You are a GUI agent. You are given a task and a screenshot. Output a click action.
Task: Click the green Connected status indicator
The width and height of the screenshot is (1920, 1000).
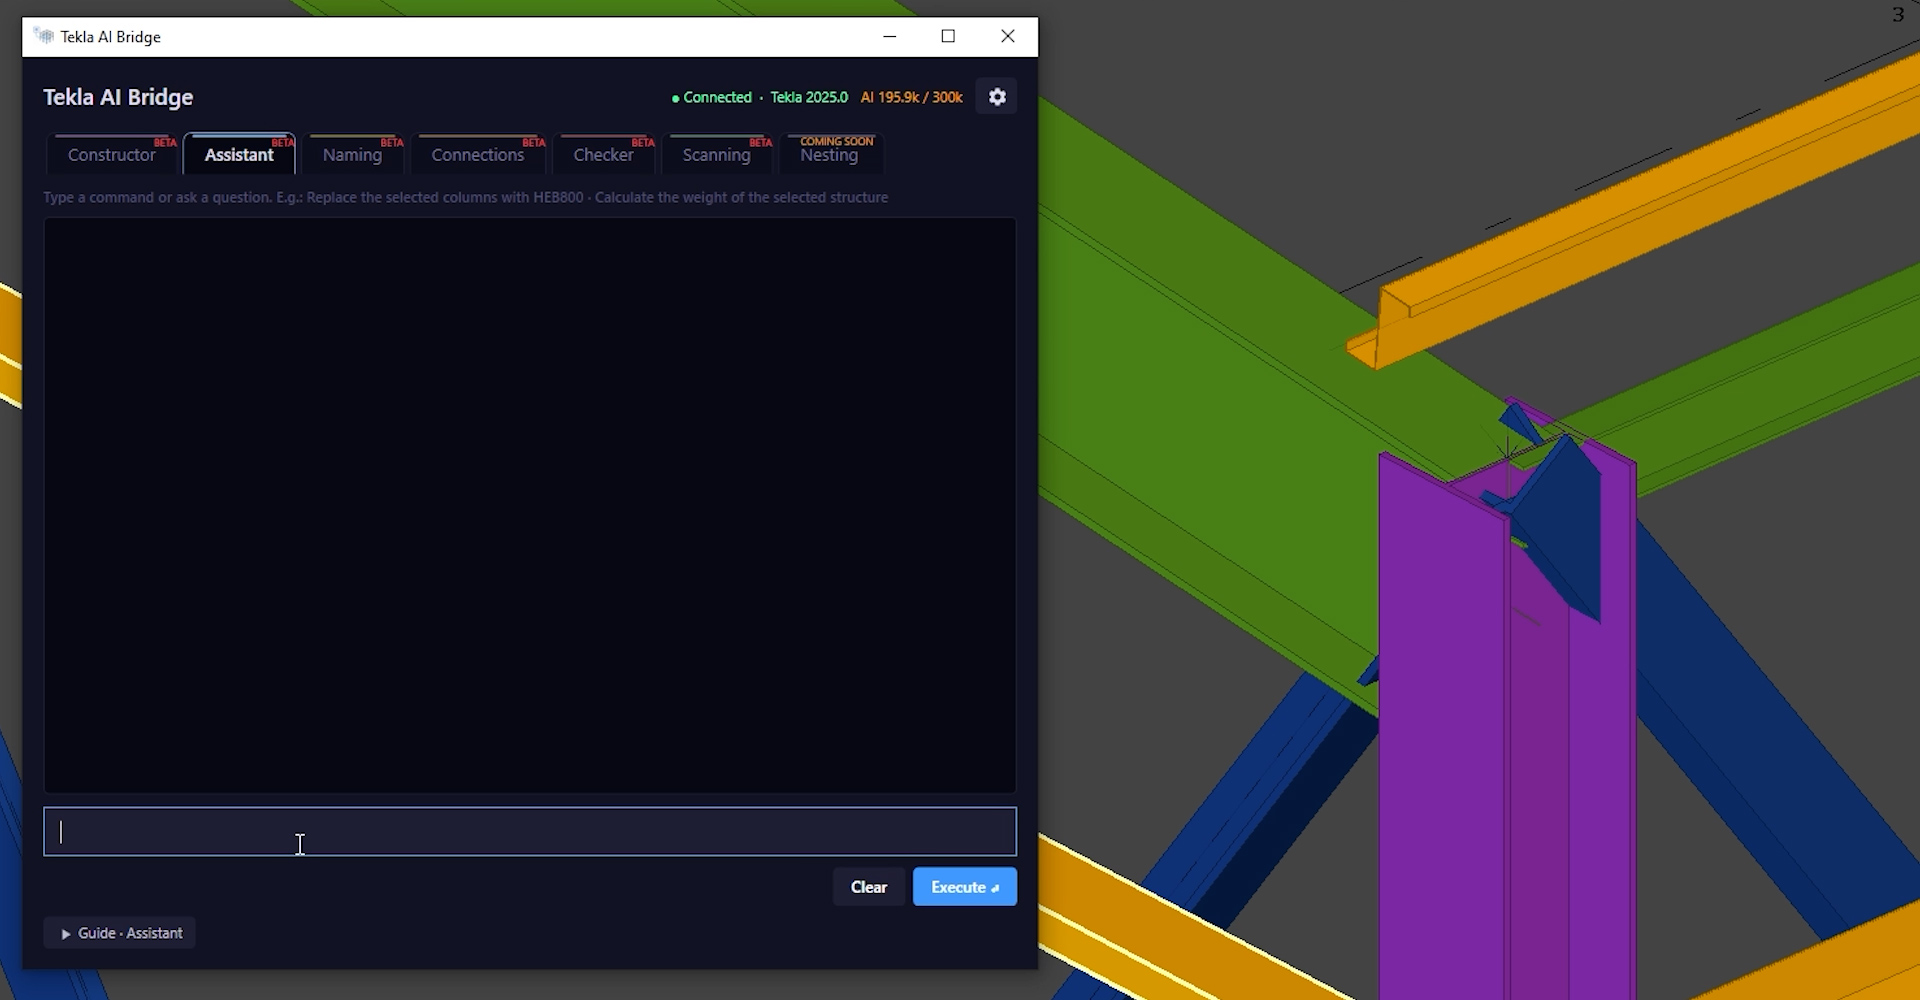point(711,97)
